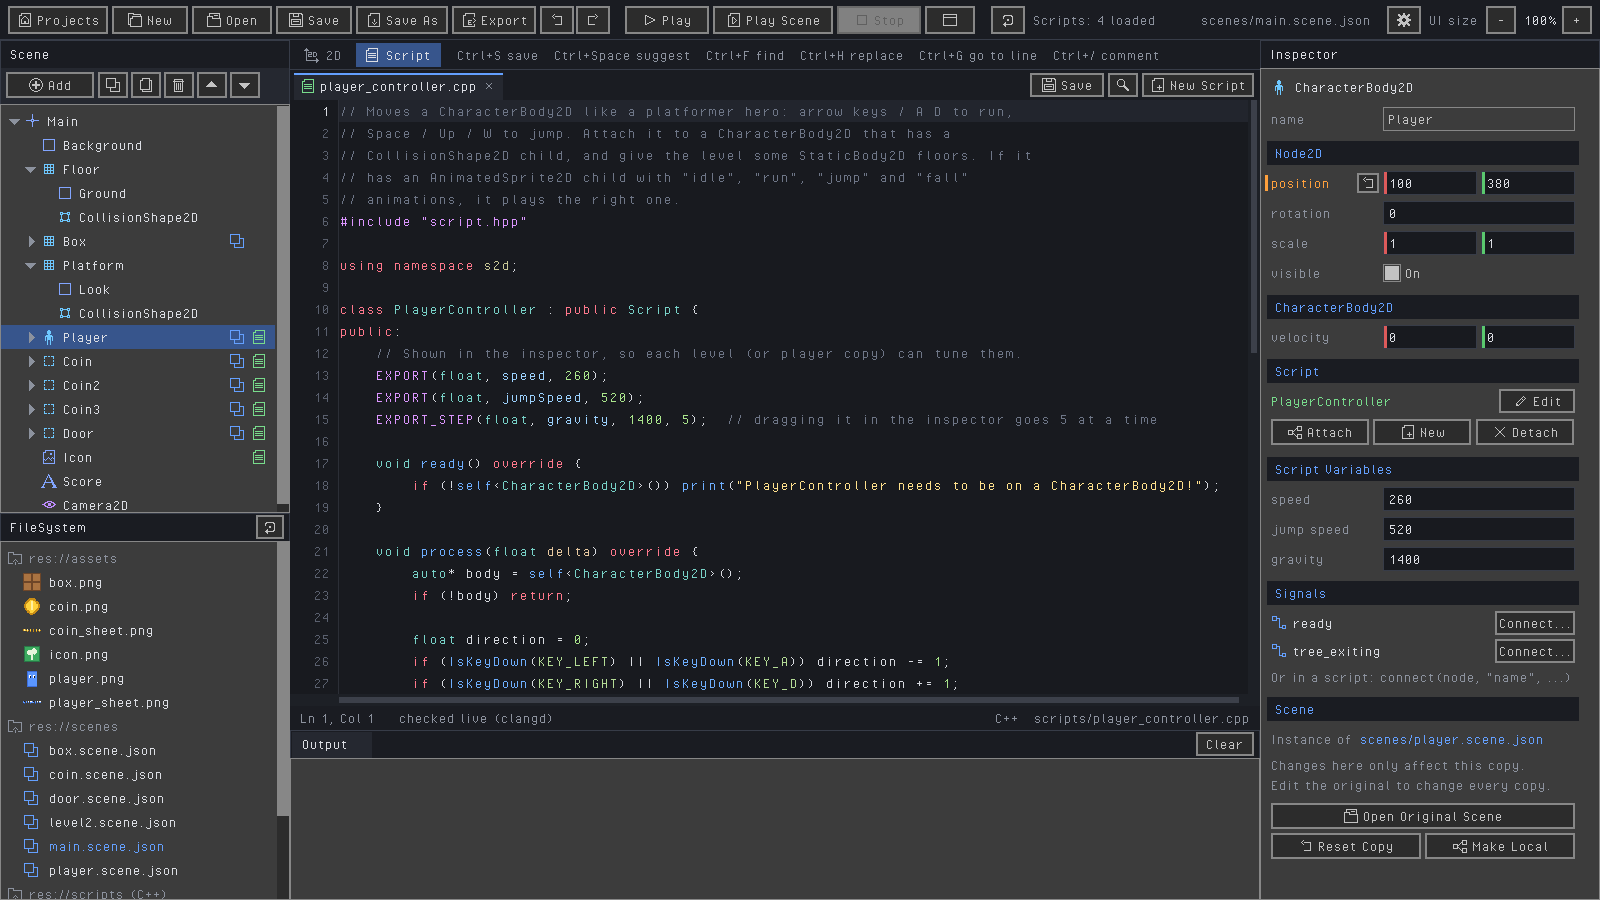Click the copy node icon in Scene toolbar

pyautogui.click(x=146, y=86)
